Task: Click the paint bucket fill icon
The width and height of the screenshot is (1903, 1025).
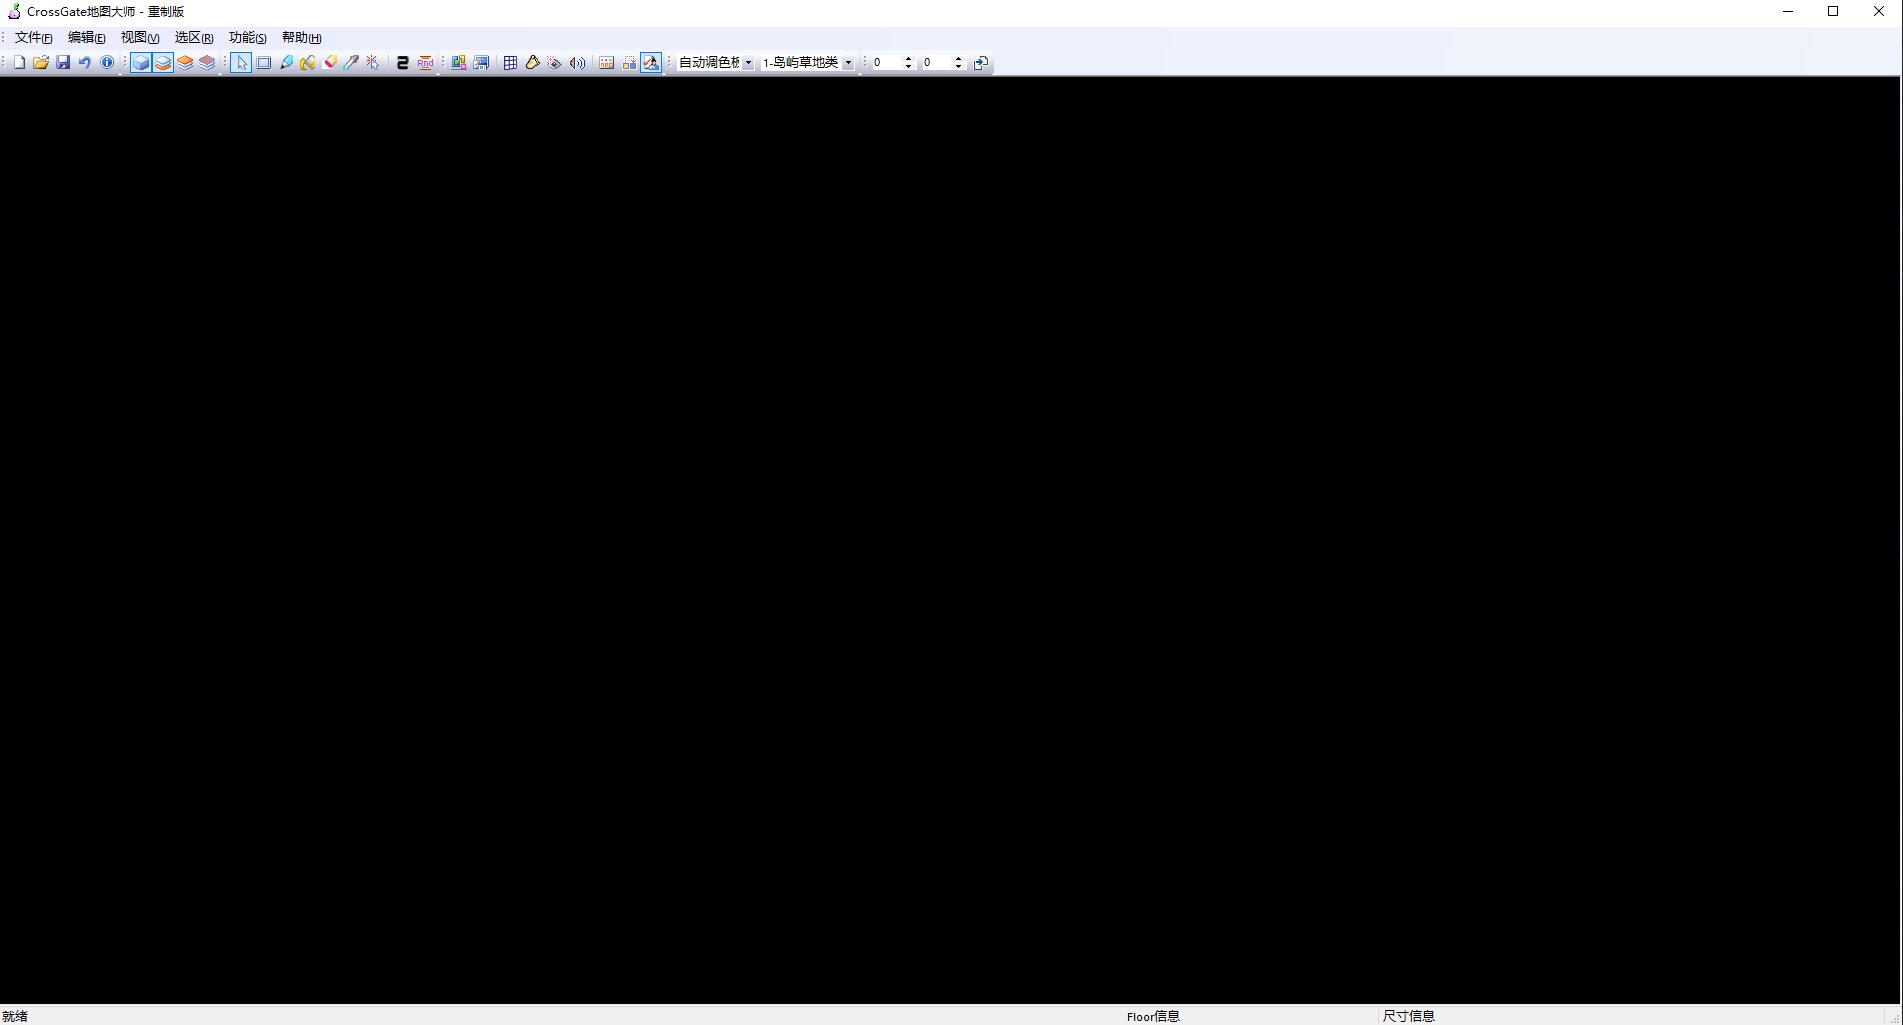Action: [x=533, y=62]
